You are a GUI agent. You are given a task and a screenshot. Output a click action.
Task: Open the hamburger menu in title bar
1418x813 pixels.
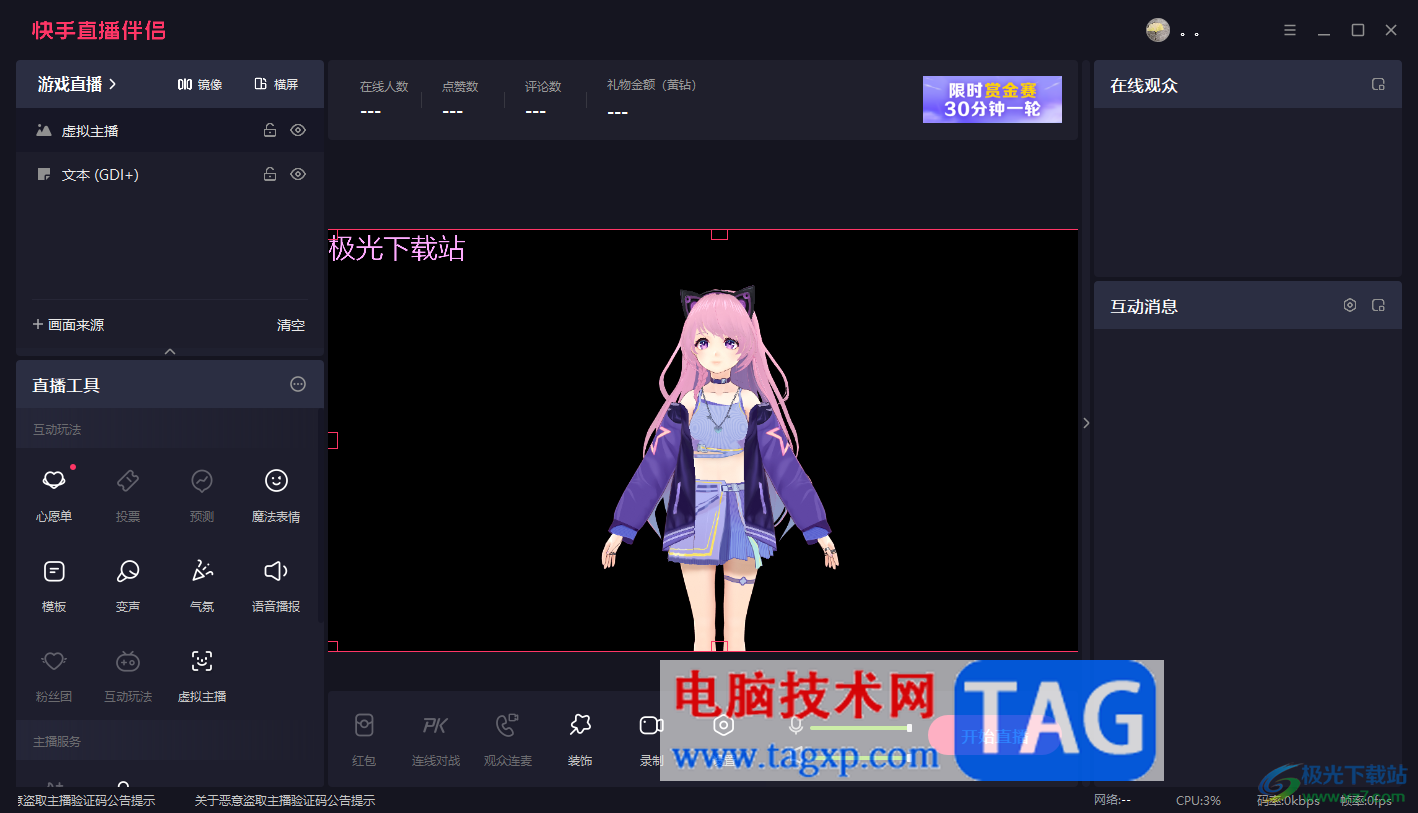coord(1290,30)
